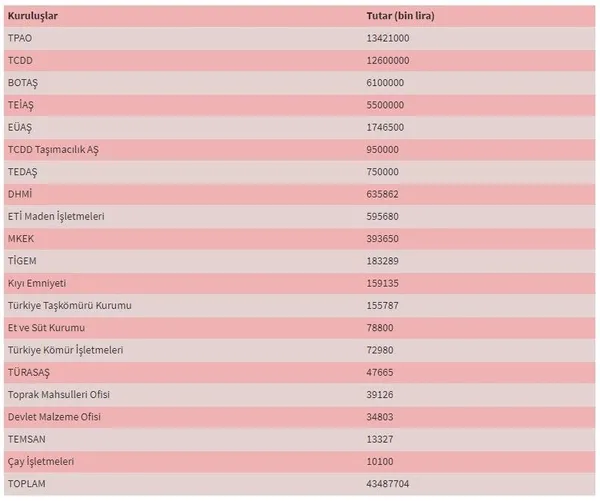Viewport: 600px width, 501px height.
Task: Select the TÜRASAŞ row name
Action: 28,372
